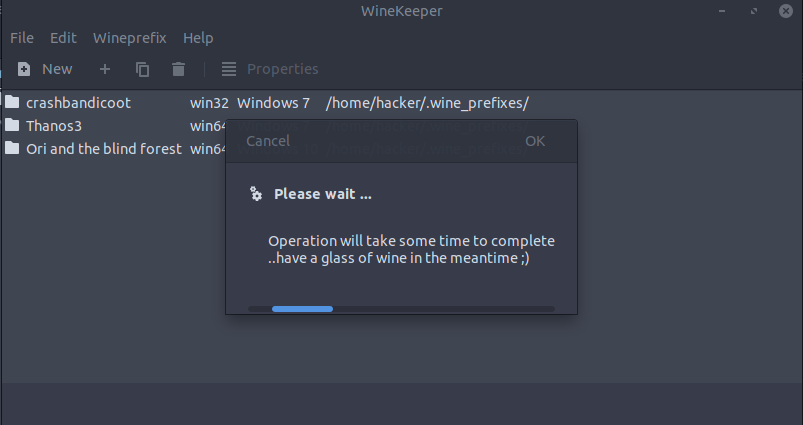Open the File menu
Screen dimensions: 803x425
click(x=22, y=38)
